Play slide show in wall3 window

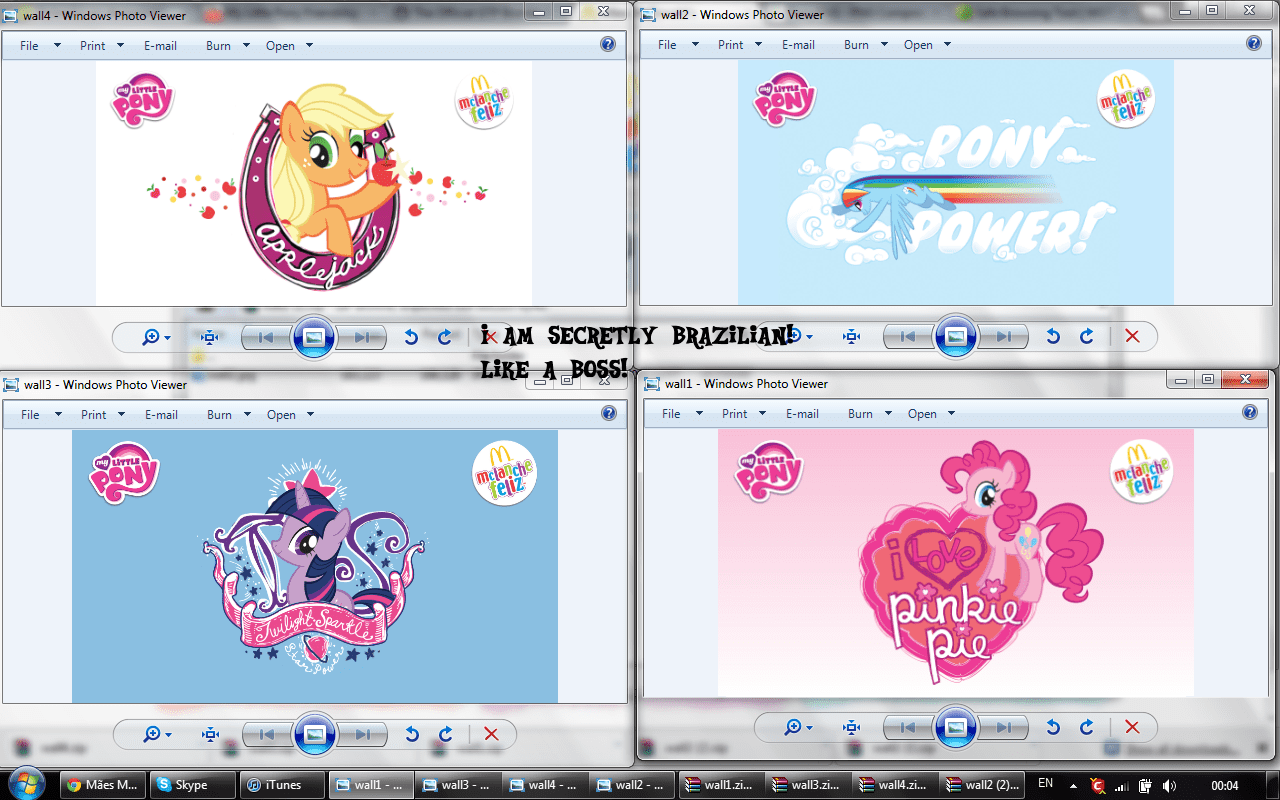(x=315, y=734)
